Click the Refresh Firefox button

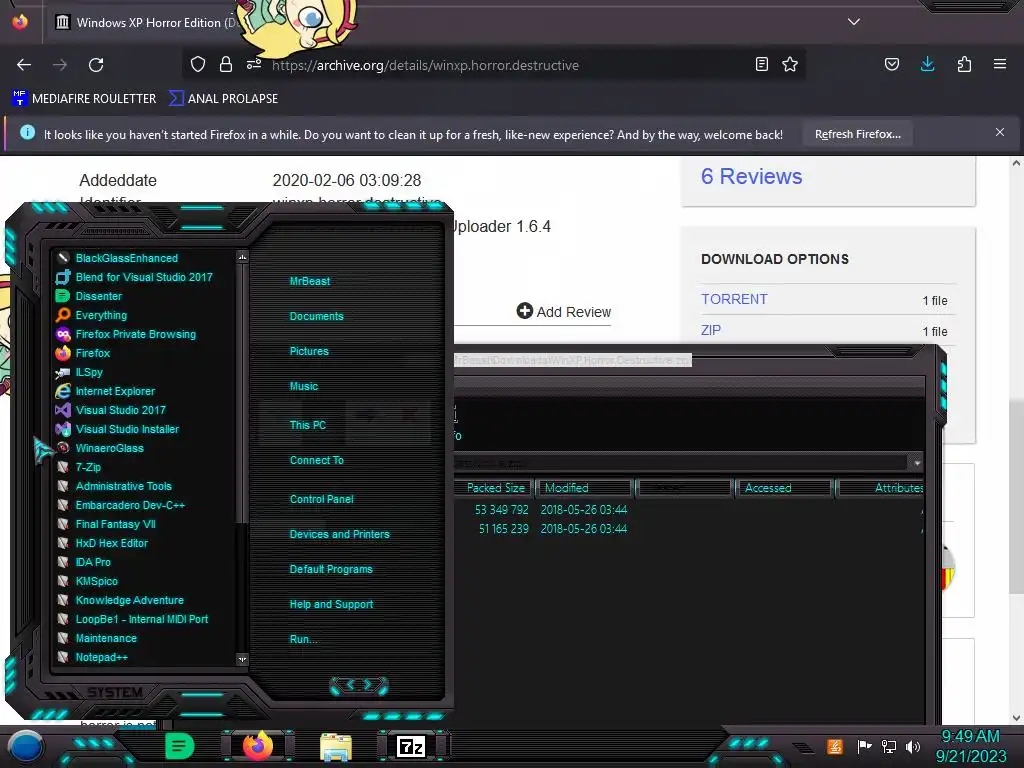tap(857, 134)
